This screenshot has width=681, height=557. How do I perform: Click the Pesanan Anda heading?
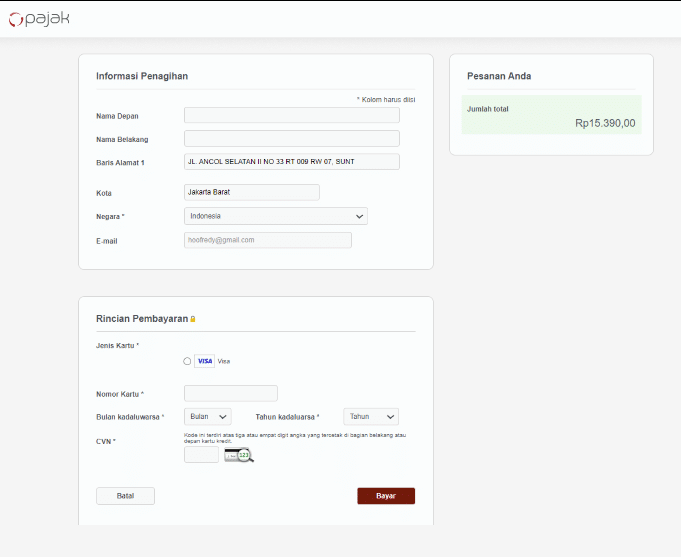tap(499, 76)
